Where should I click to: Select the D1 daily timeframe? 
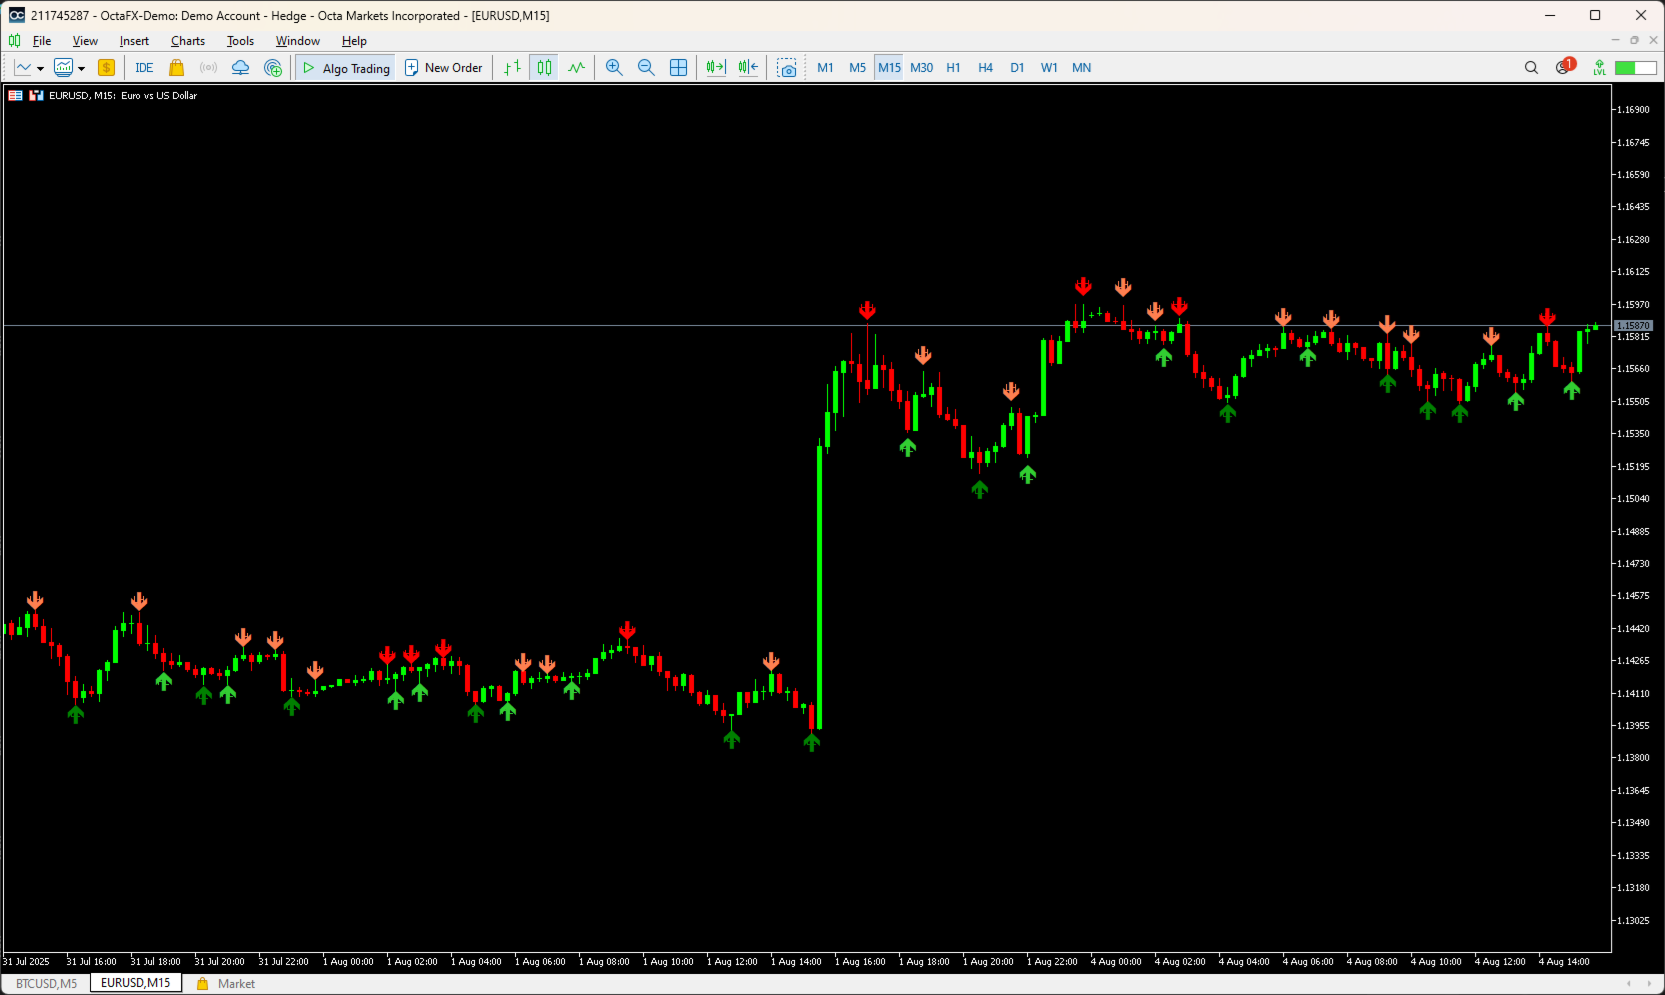point(1017,68)
